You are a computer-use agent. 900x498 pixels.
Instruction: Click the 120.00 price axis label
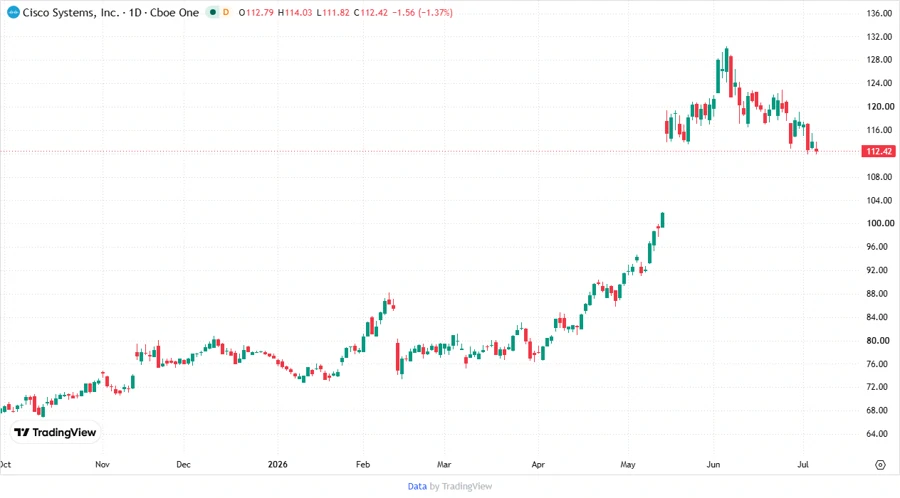880,107
